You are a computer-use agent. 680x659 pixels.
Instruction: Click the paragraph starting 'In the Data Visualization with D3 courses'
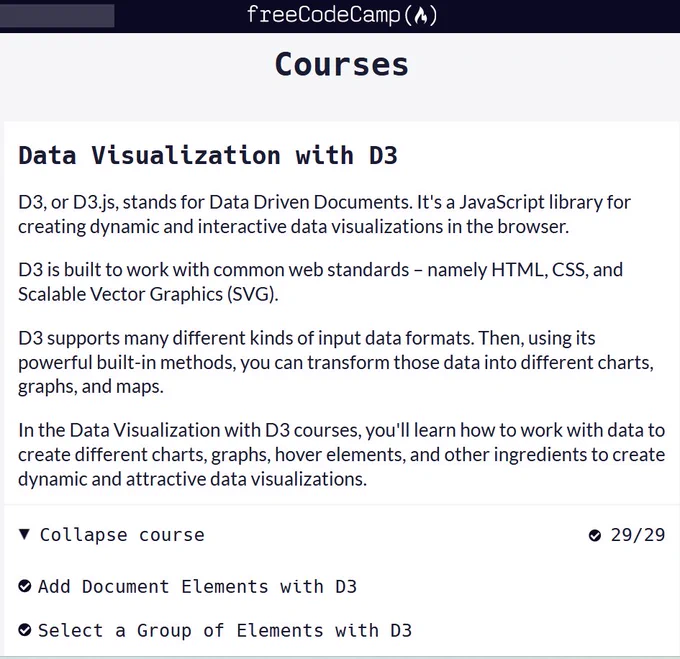click(x=341, y=454)
